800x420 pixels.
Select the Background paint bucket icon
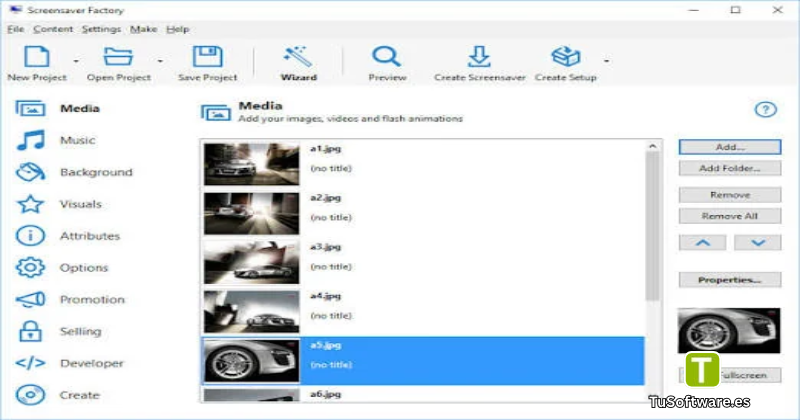point(30,172)
